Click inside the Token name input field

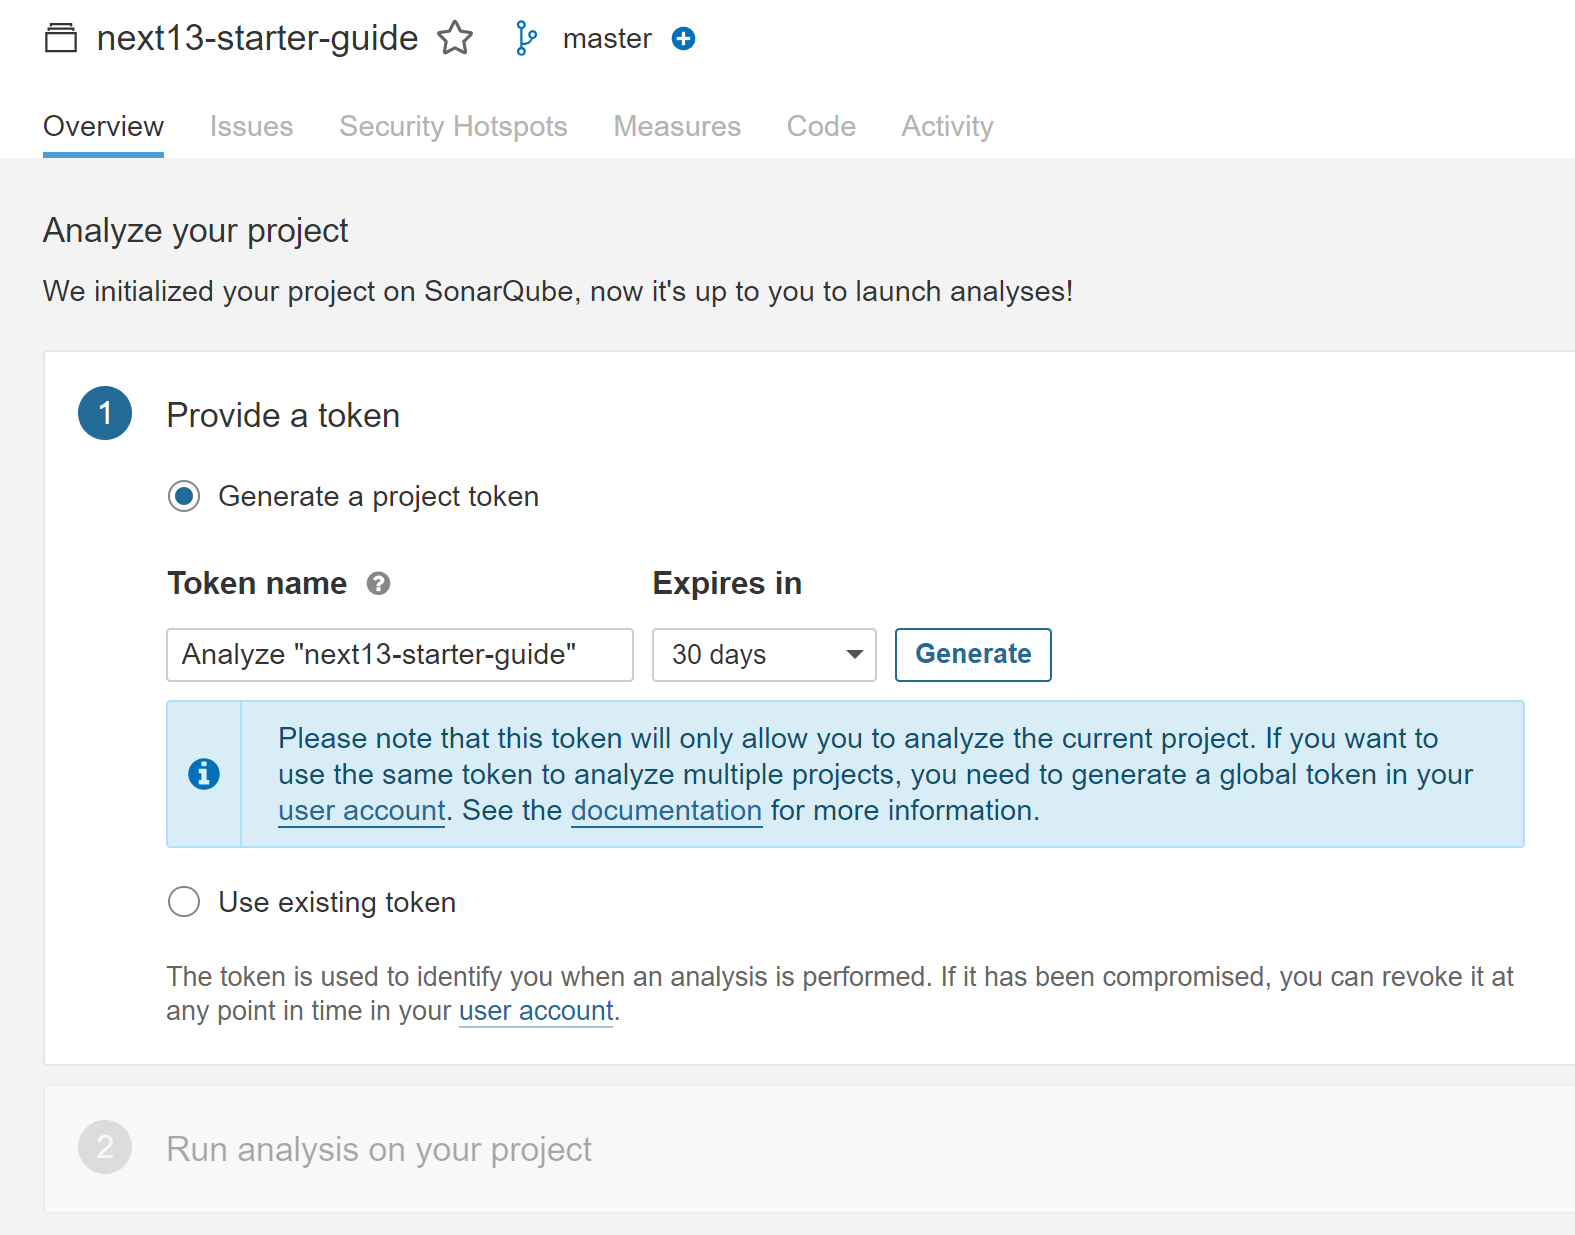coord(399,655)
